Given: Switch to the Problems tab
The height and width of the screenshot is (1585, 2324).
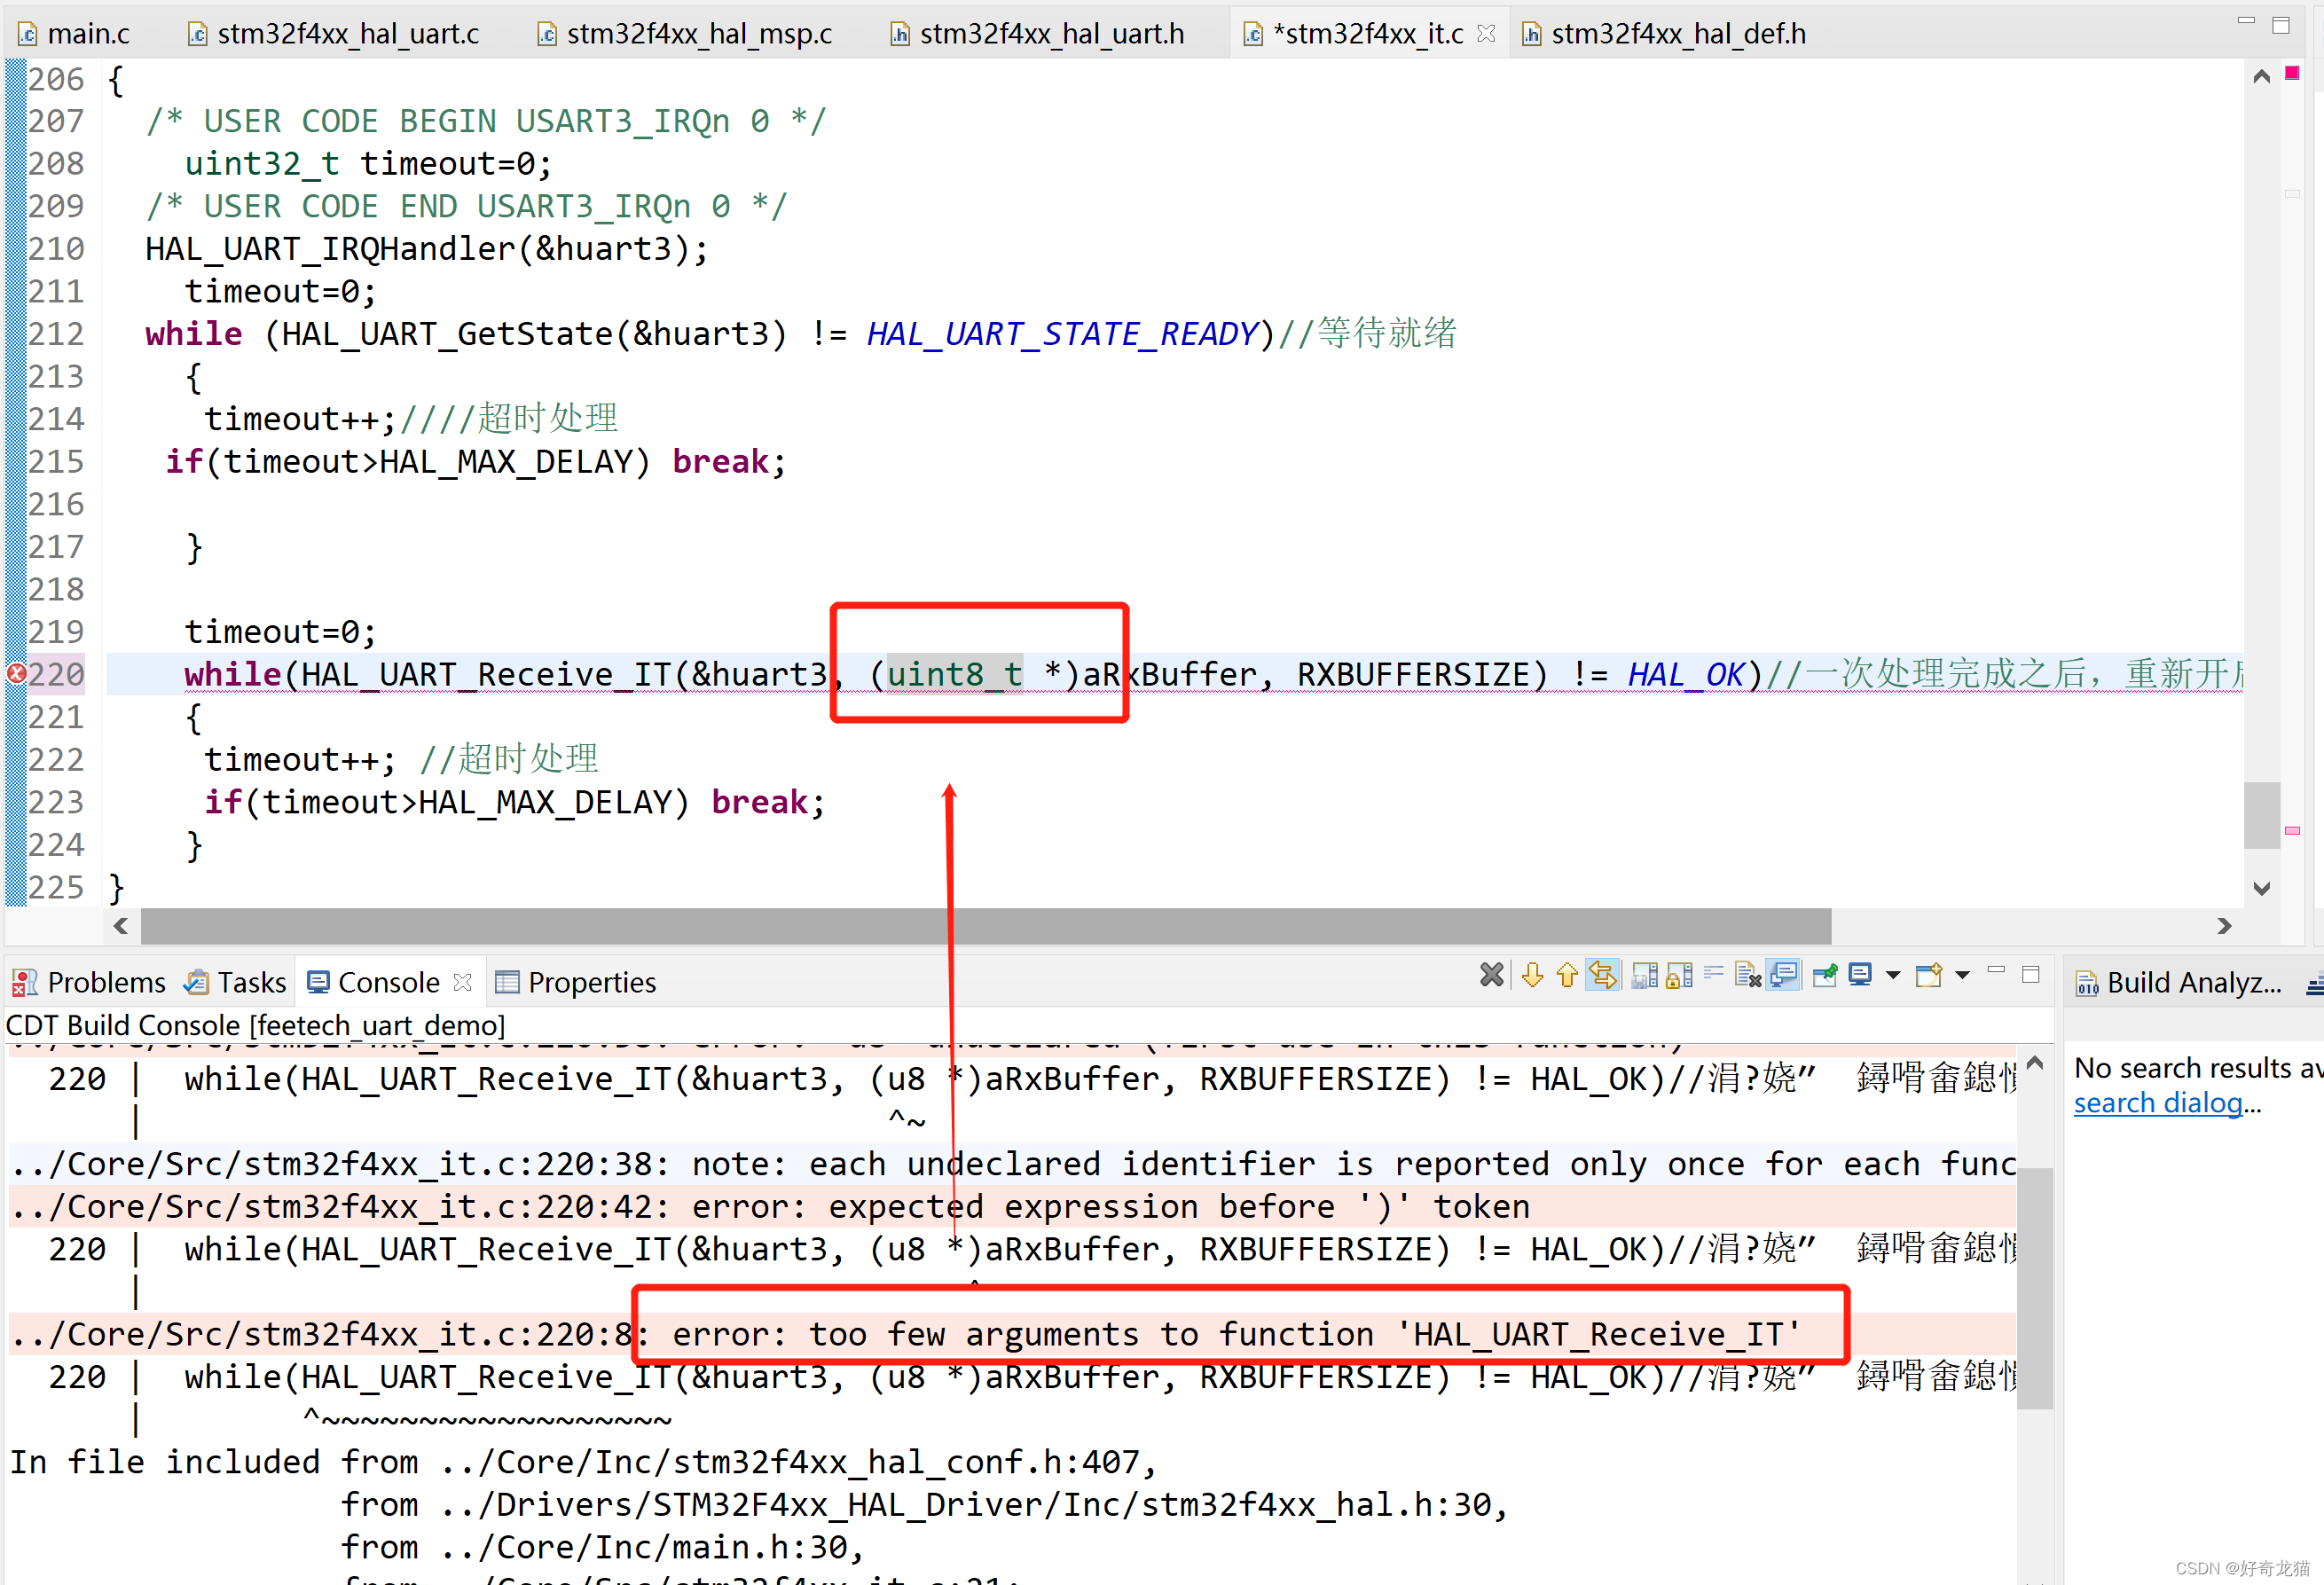Looking at the screenshot, I should coord(105,983).
